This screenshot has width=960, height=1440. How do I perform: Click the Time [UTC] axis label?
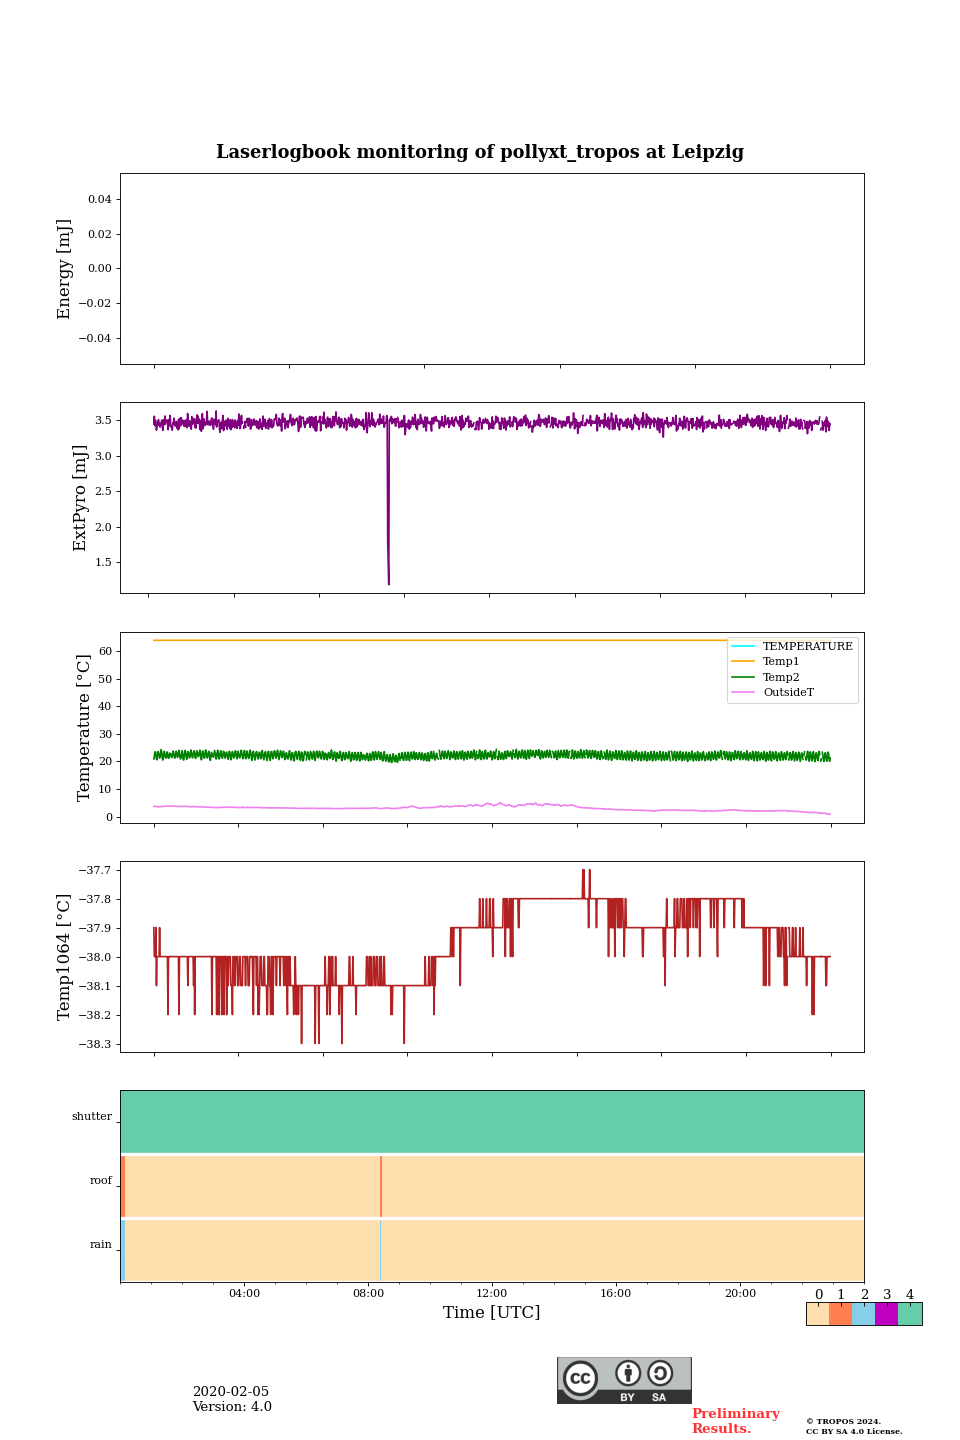(492, 1312)
